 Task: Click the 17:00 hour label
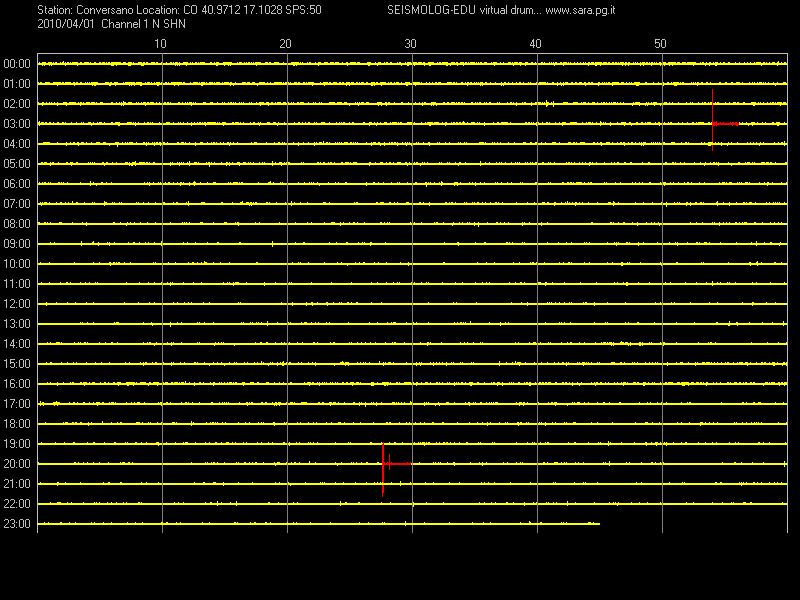(17, 404)
